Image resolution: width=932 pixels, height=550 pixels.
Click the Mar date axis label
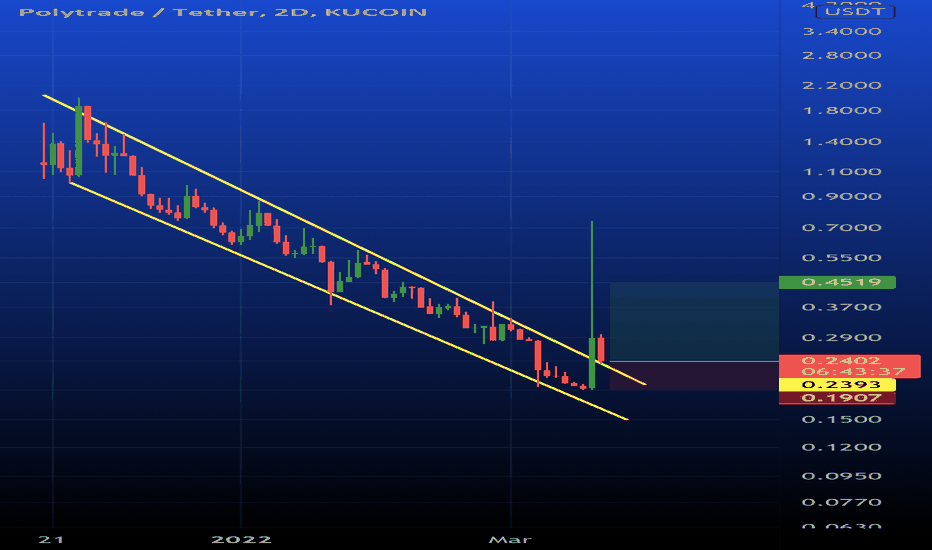coord(510,540)
